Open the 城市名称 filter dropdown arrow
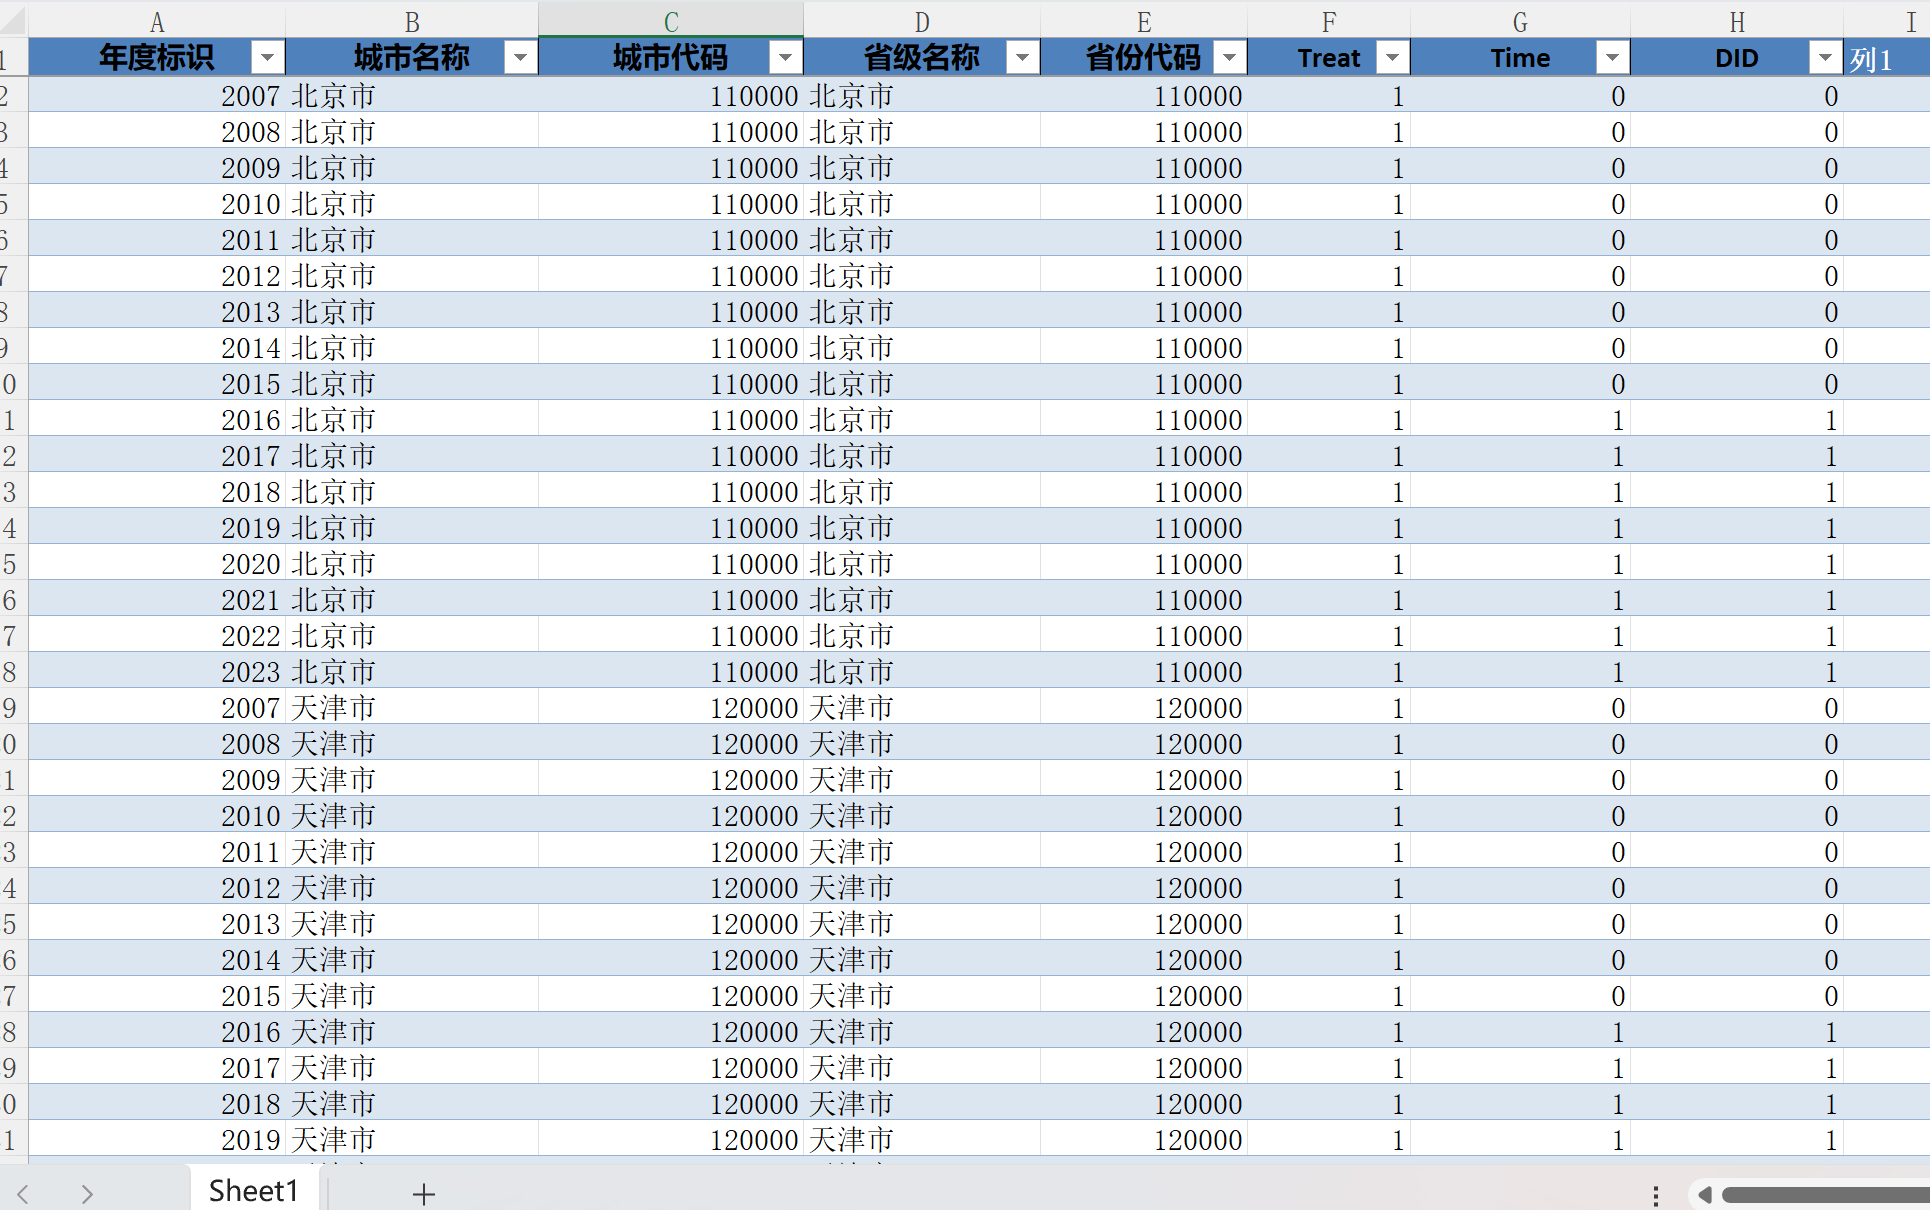 tap(520, 58)
